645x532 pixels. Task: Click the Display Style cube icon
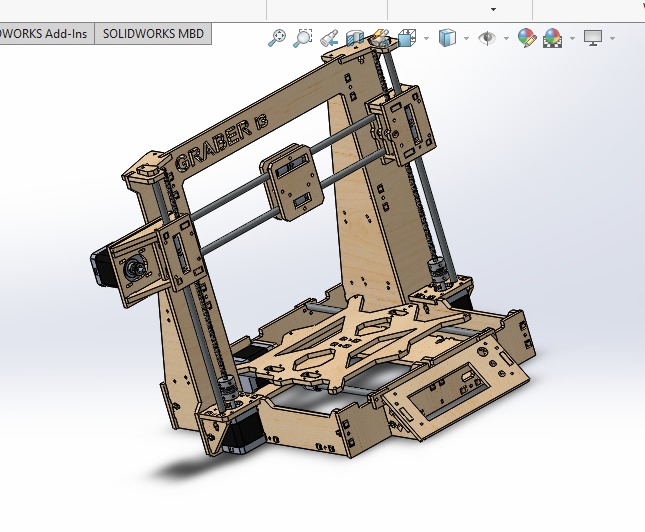447,38
